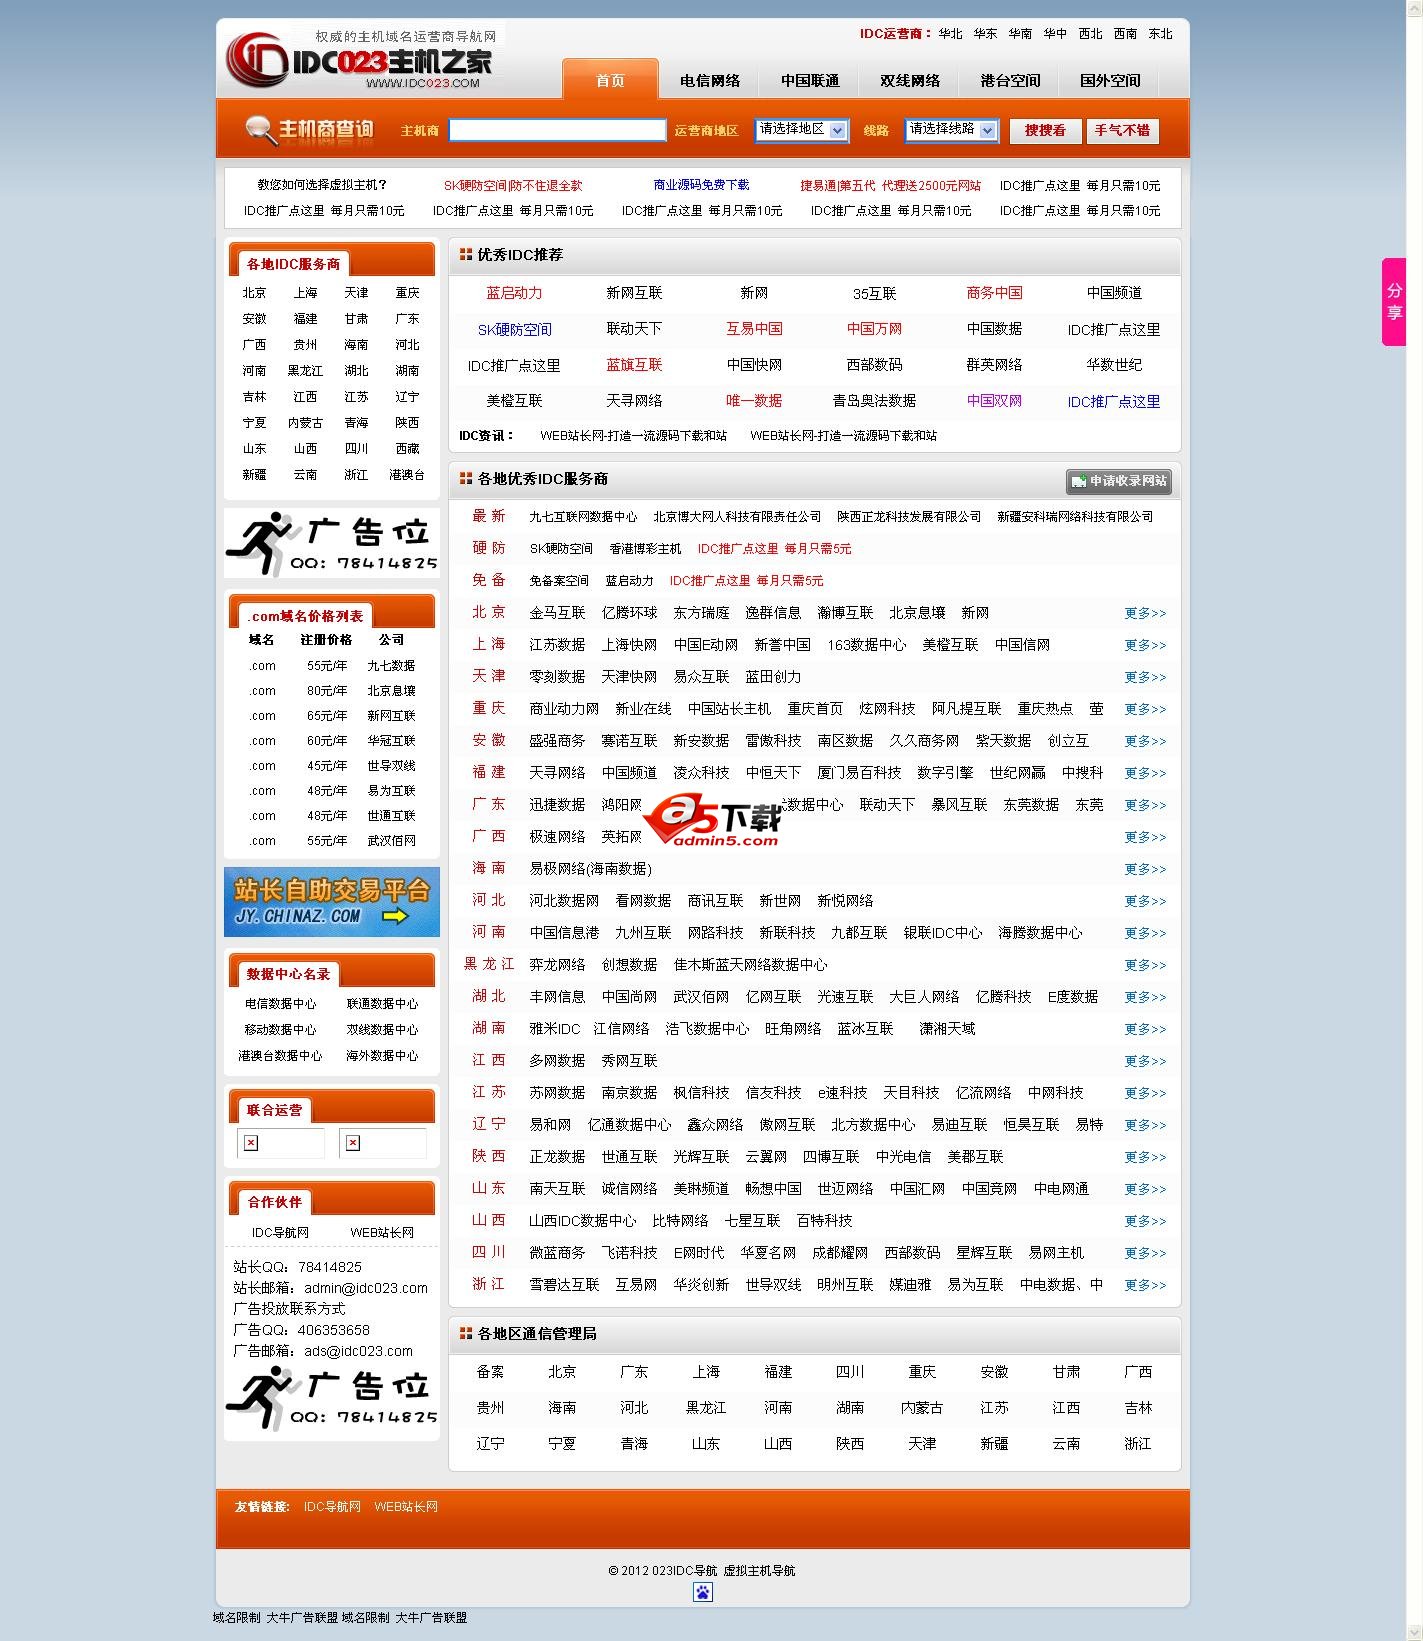Screen dimensions: 1423x1641
Task: Expand the 请选择地区 region dropdown
Action: (x=802, y=130)
